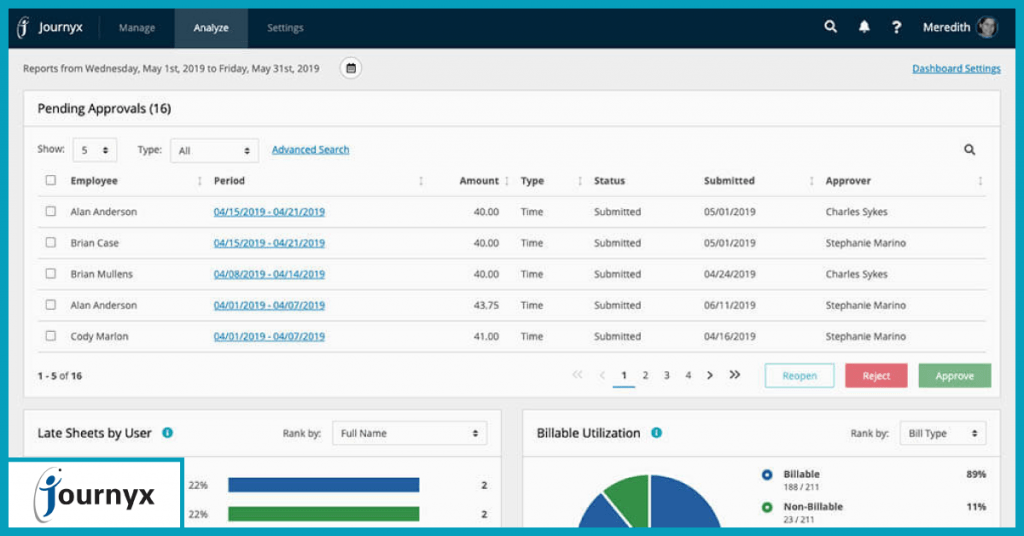The width and height of the screenshot is (1024, 536).
Task: Click the blue late sheets bar
Action: [323, 485]
